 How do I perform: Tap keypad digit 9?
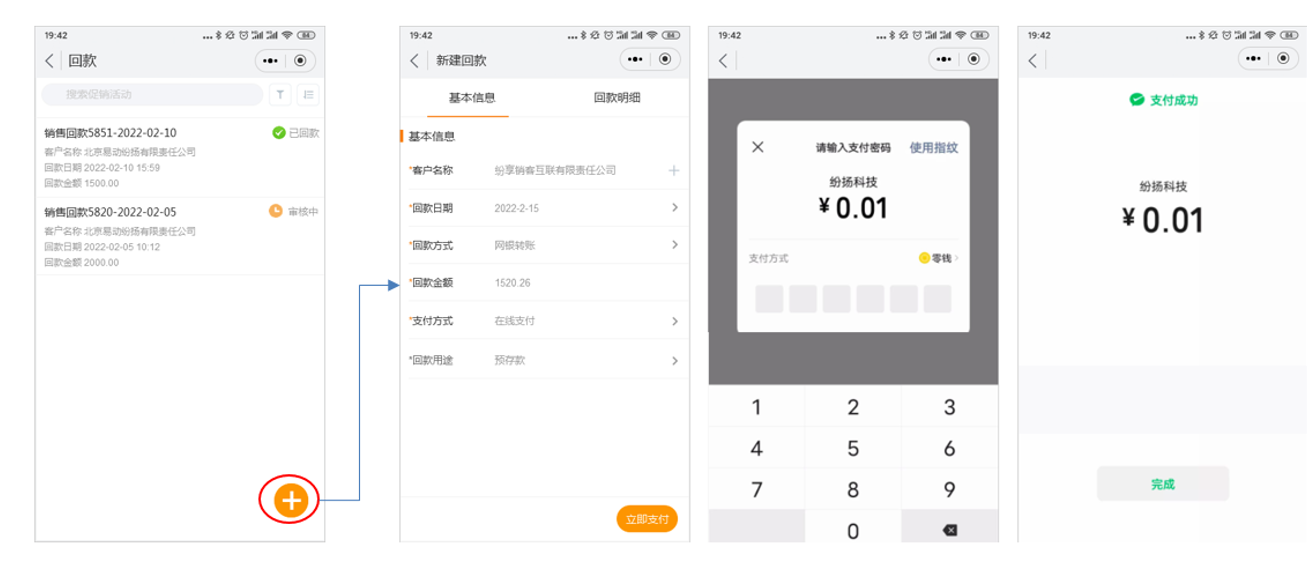click(950, 490)
